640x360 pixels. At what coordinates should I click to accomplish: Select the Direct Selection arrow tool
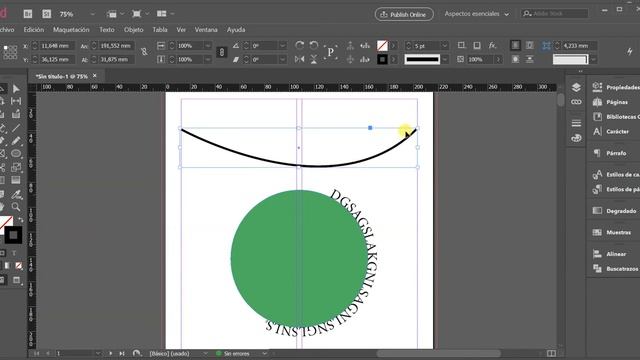click(x=16, y=89)
